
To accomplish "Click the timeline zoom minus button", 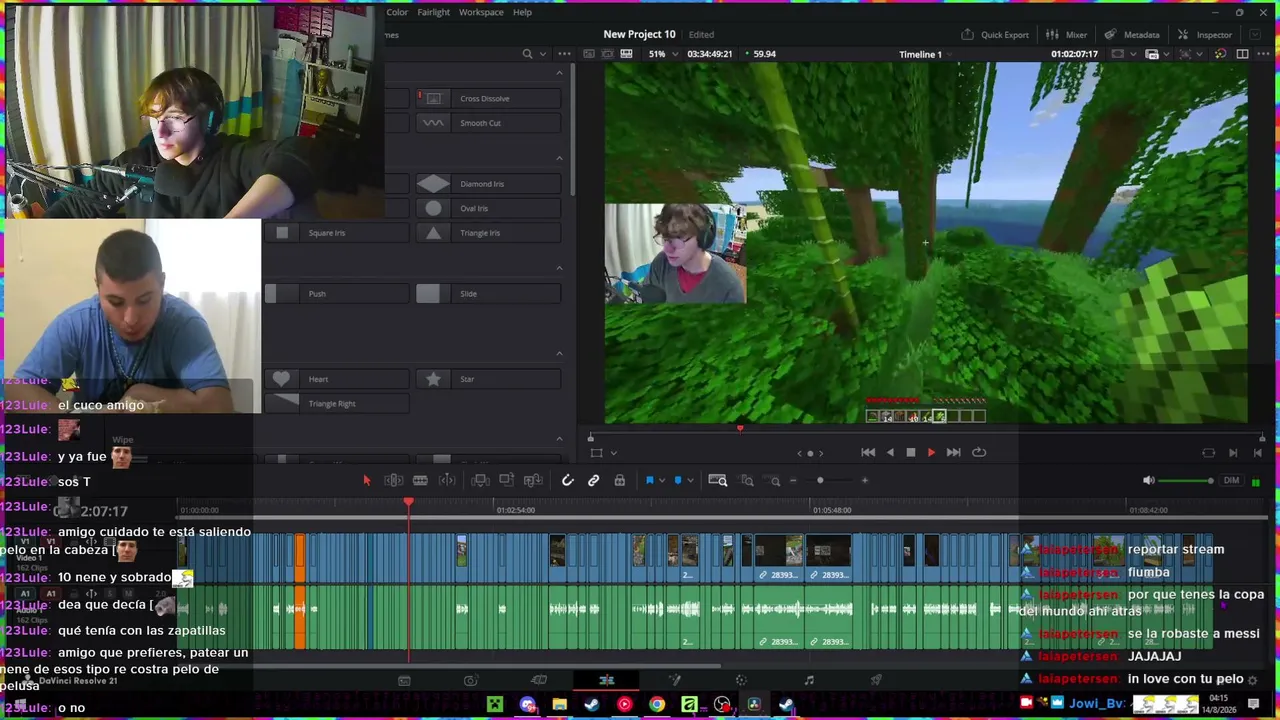I will point(793,481).
